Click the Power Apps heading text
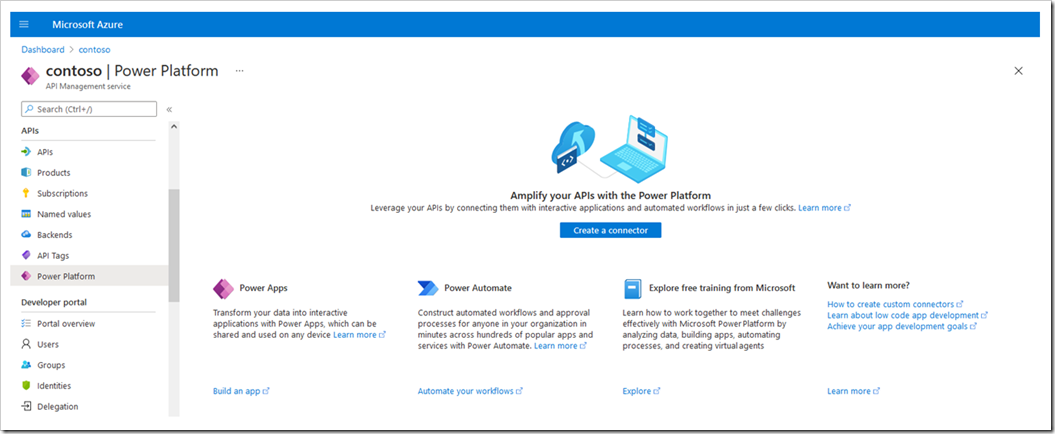Viewport: 1055px width, 434px height. tap(264, 288)
